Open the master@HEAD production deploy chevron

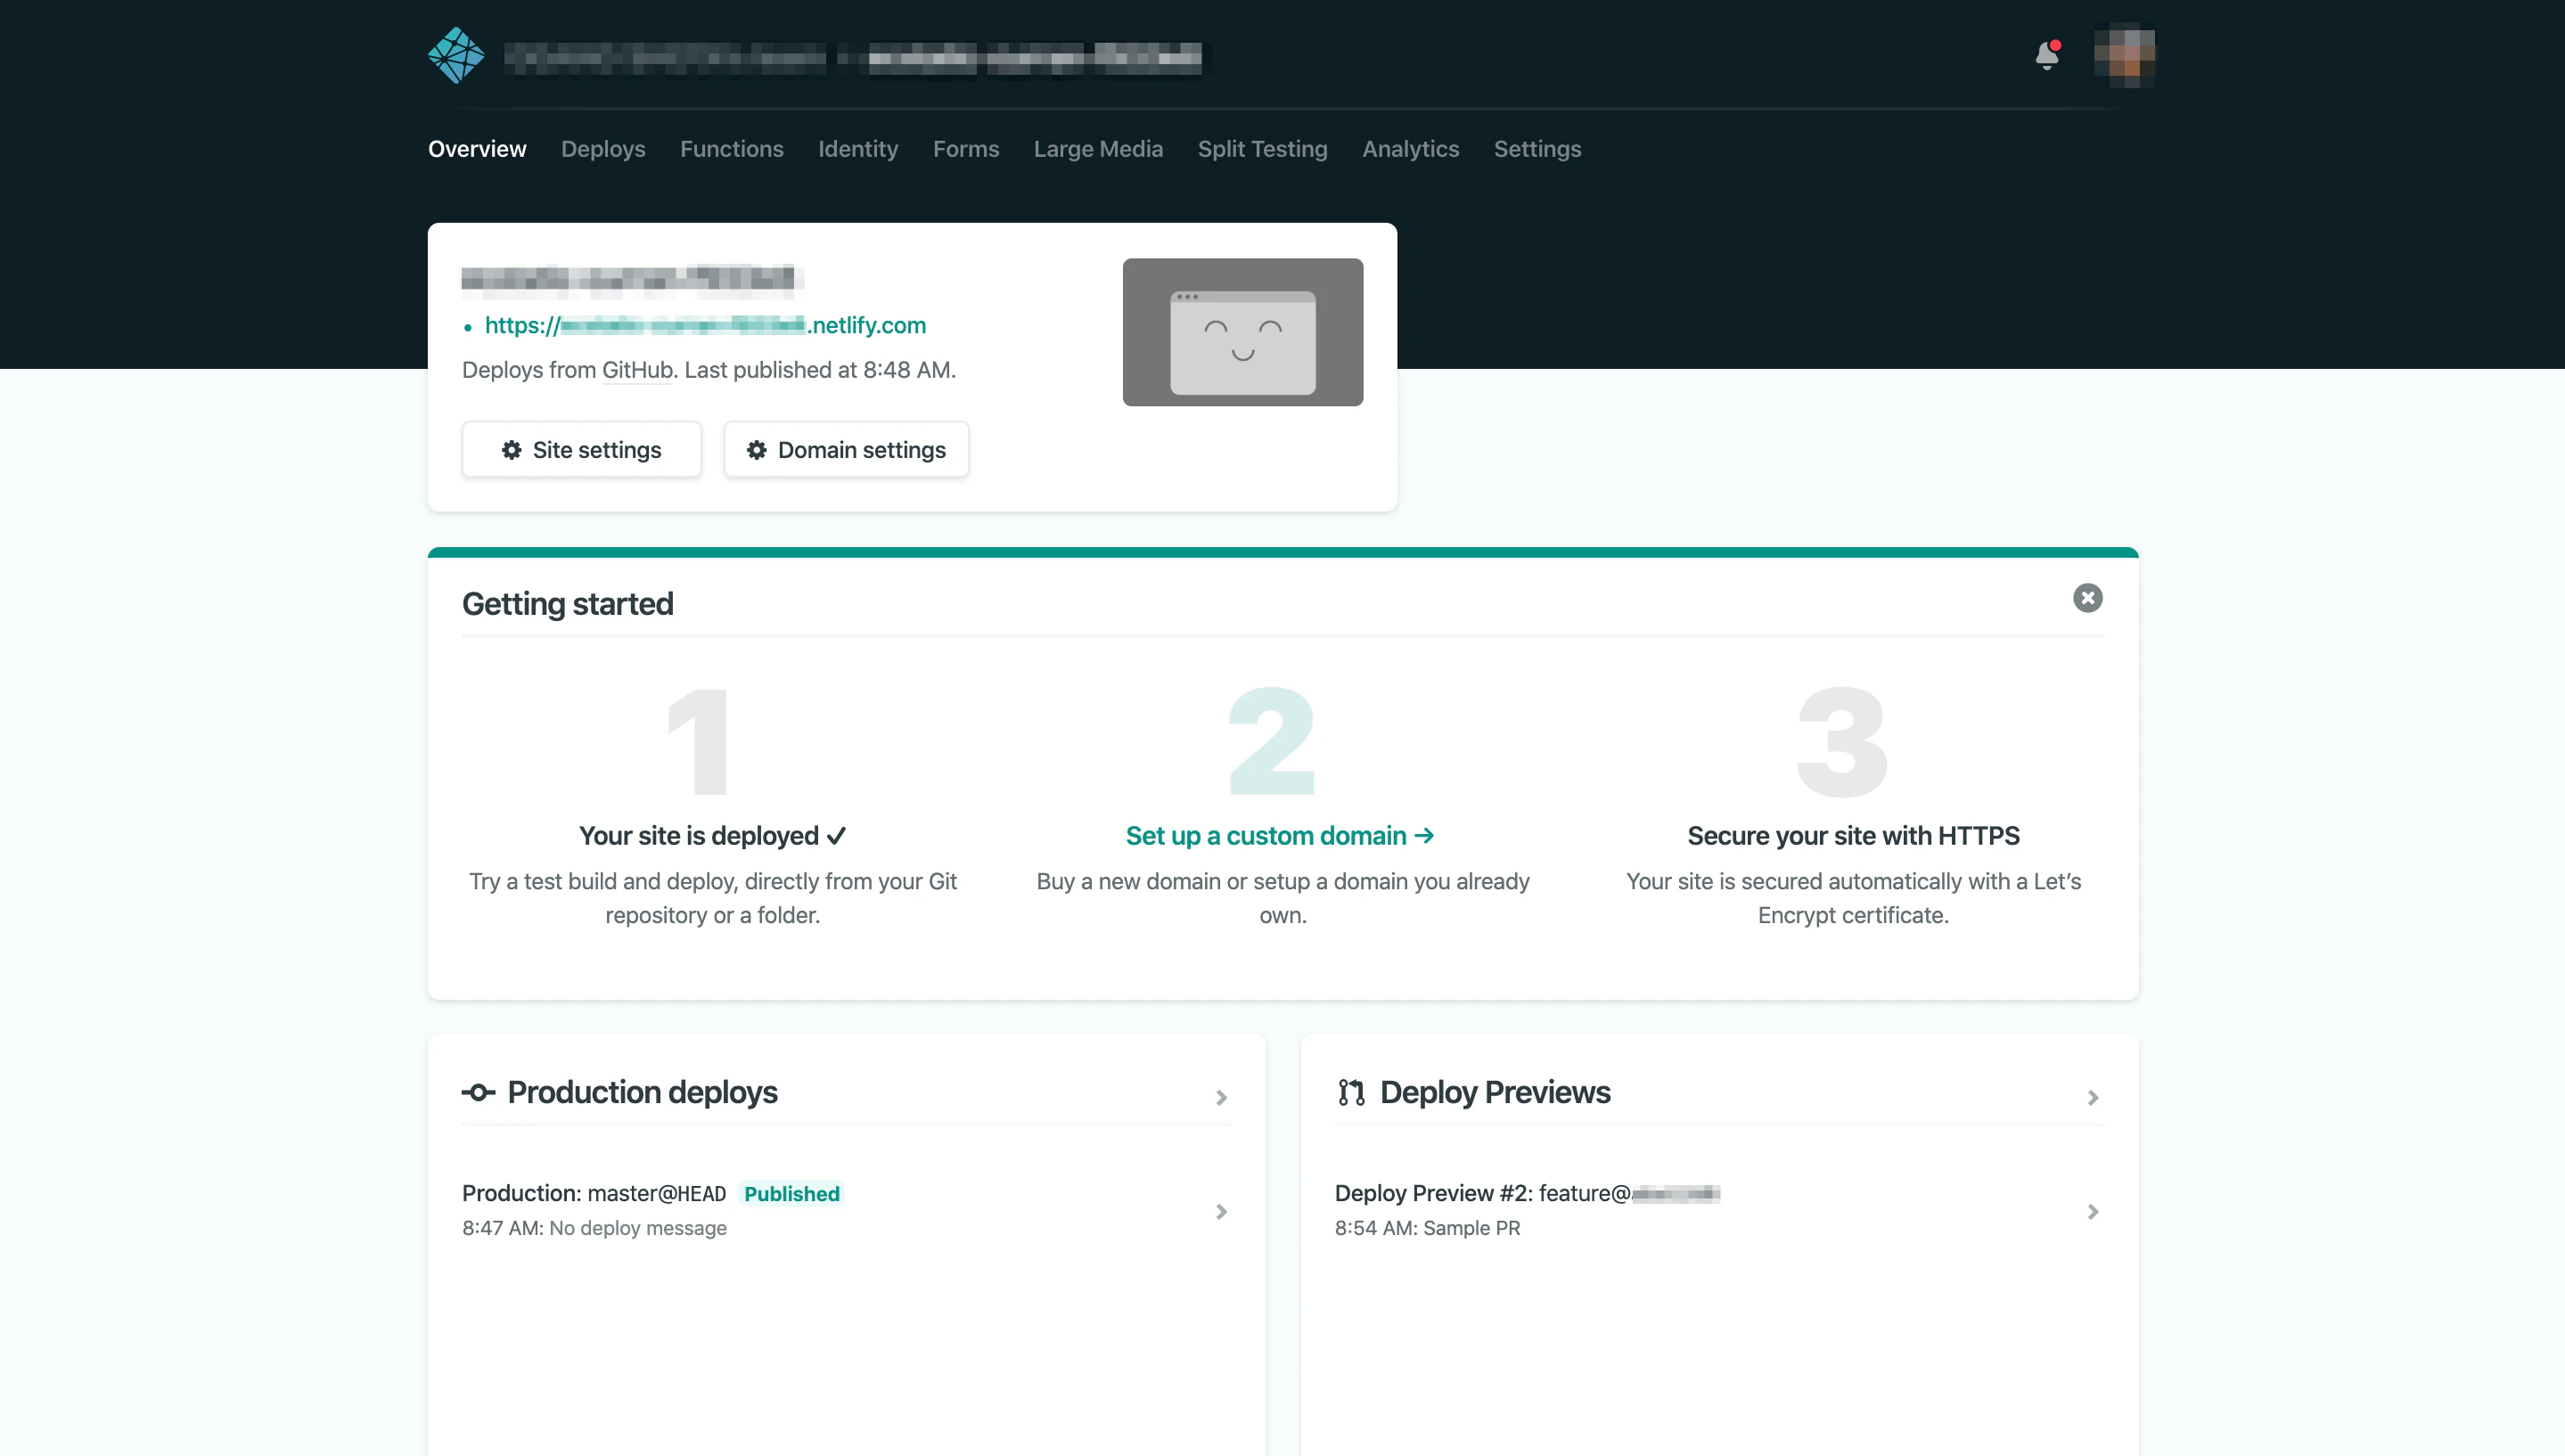pyautogui.click(x=1221, y=1211)
